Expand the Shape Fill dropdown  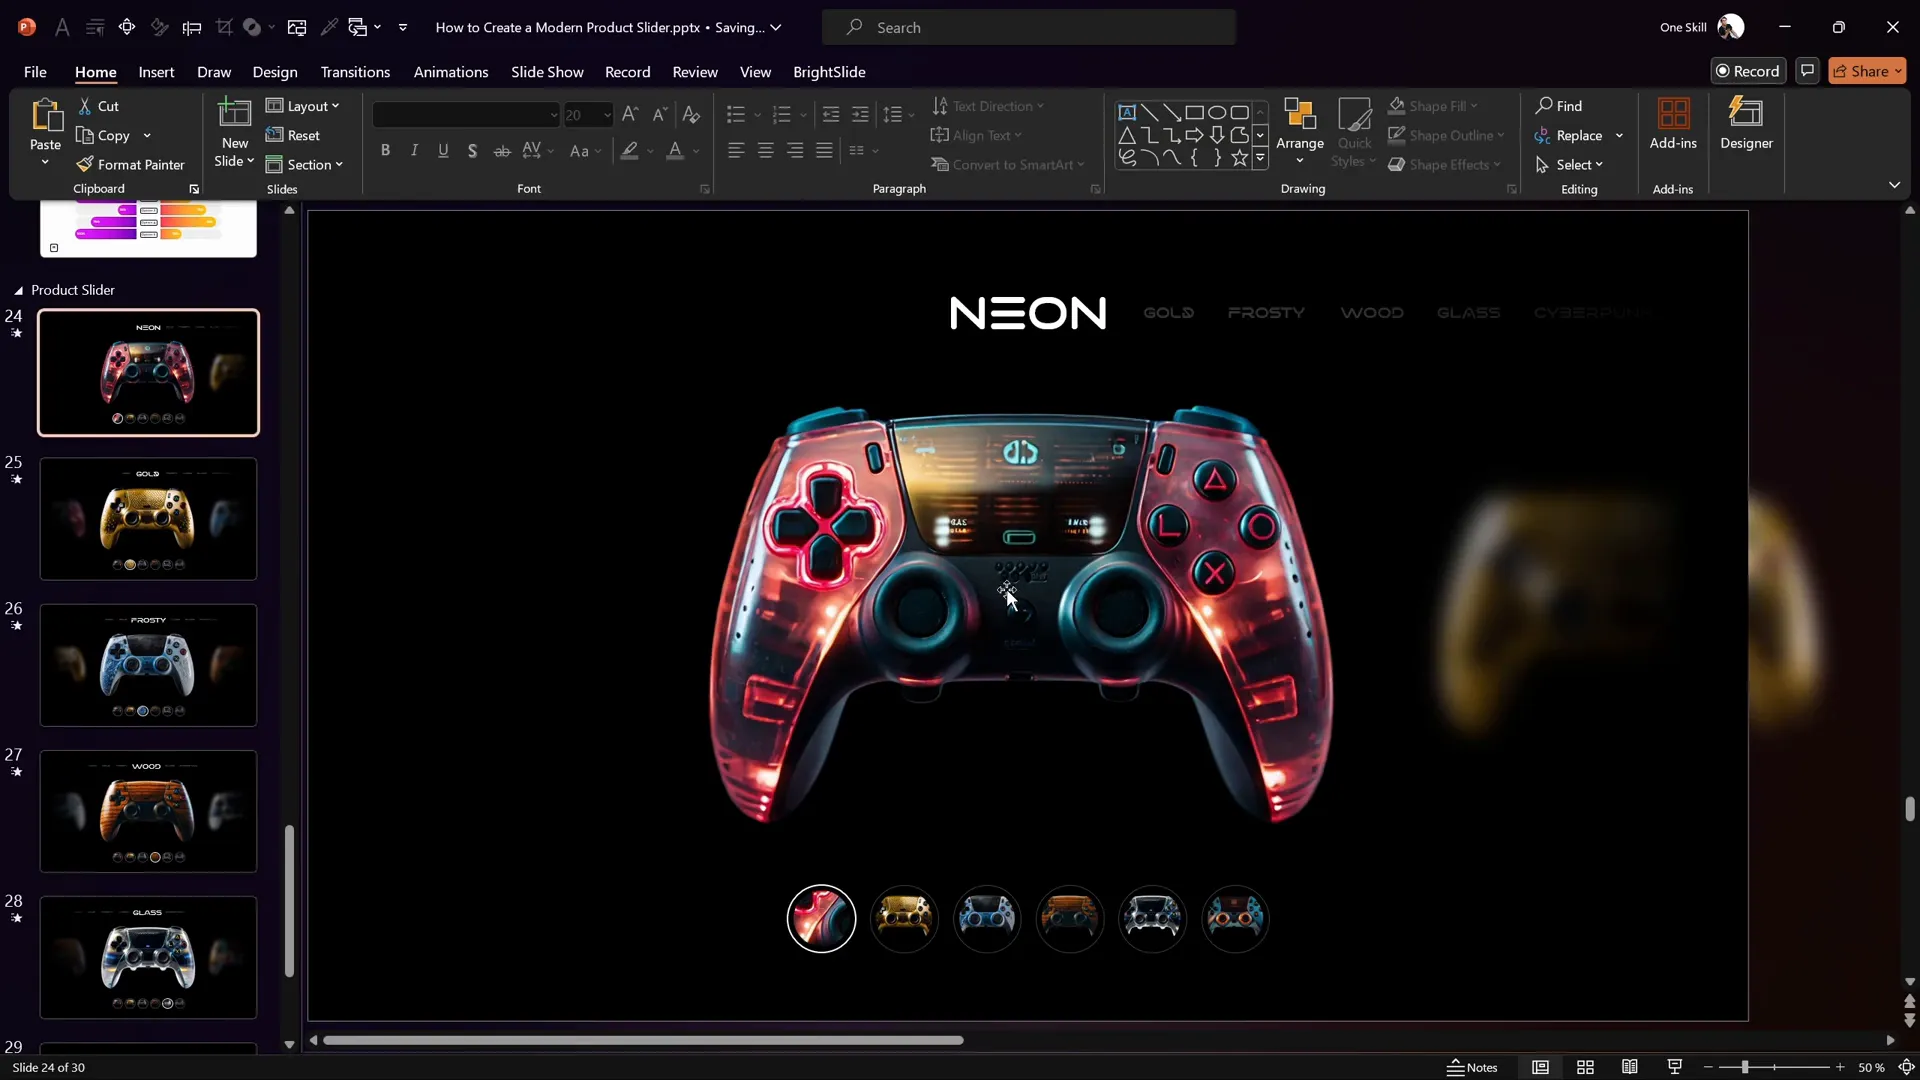click(x=1474, y=106)
